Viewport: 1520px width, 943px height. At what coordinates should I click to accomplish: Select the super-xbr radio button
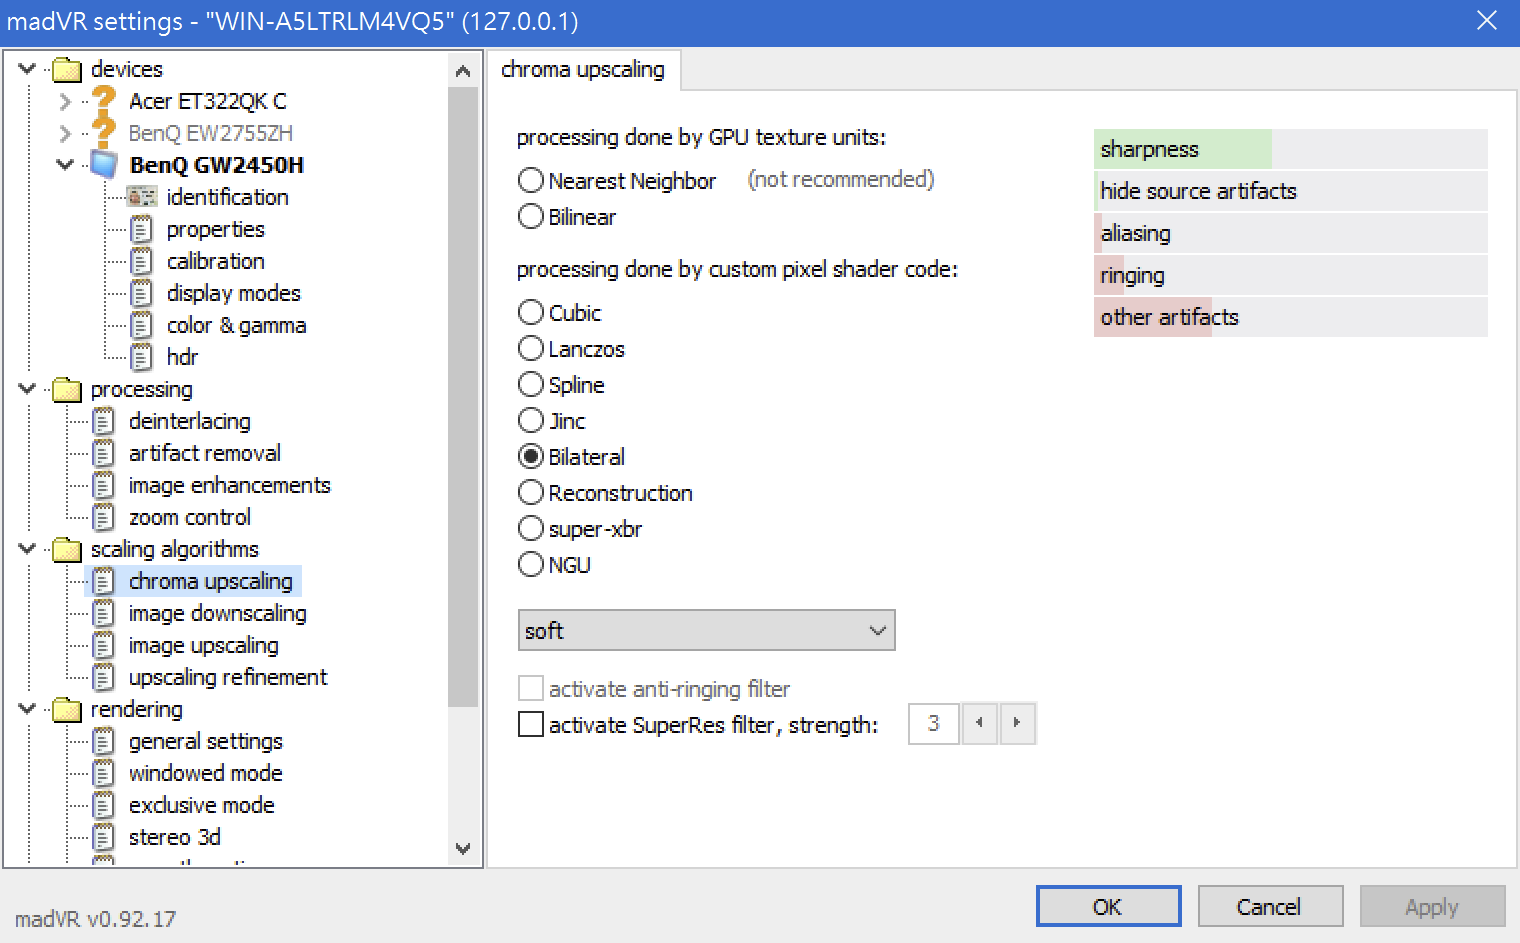coord(531,528)
